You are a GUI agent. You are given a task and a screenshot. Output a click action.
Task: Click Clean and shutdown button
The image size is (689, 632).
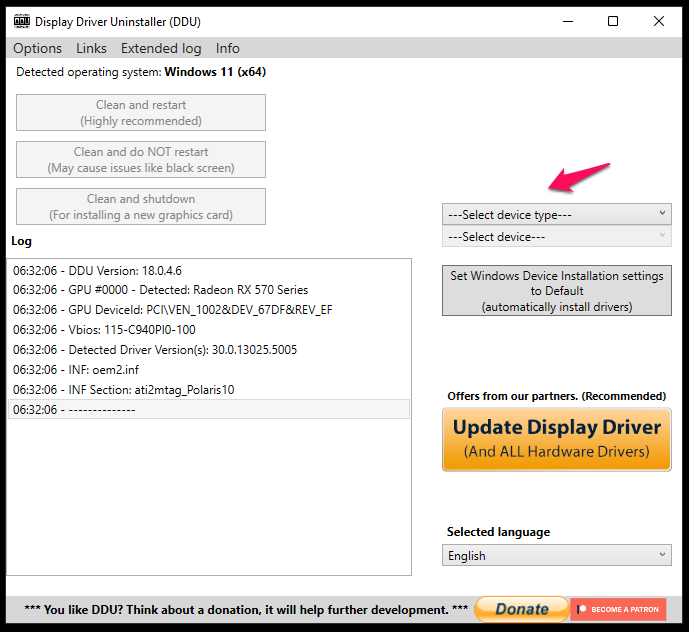click(x=141, y=207)
